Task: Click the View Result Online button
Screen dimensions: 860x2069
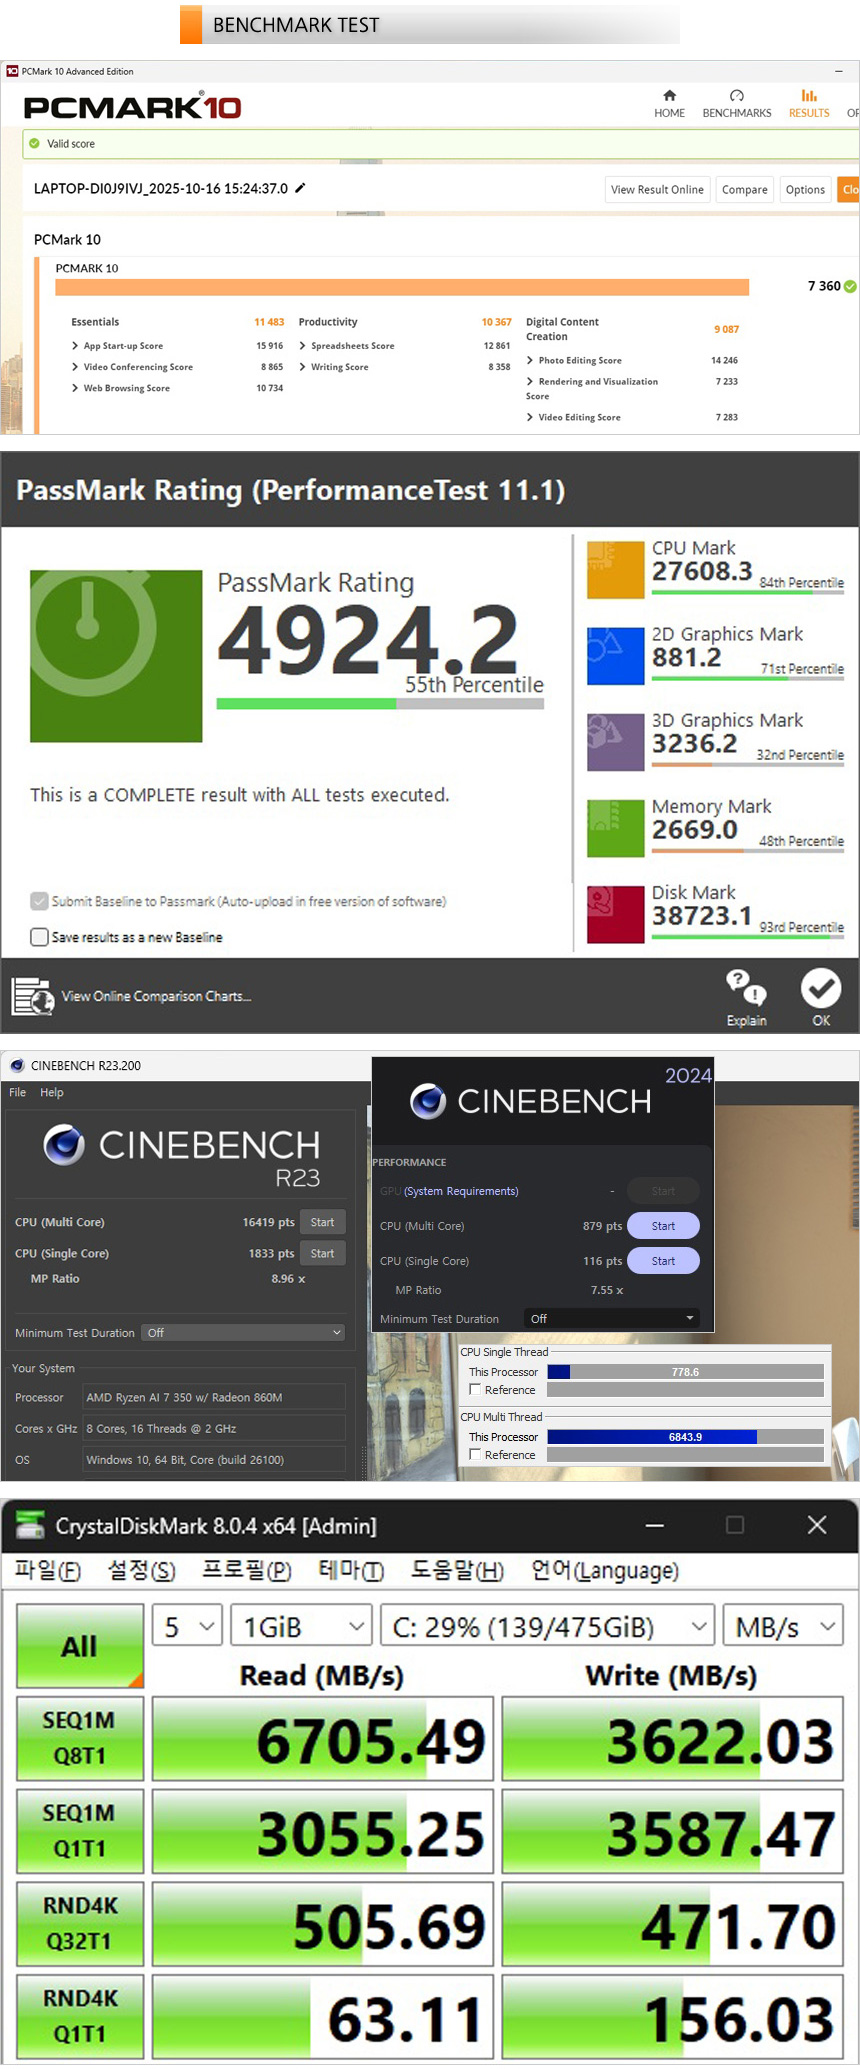Action: click(x=657, y=190)
